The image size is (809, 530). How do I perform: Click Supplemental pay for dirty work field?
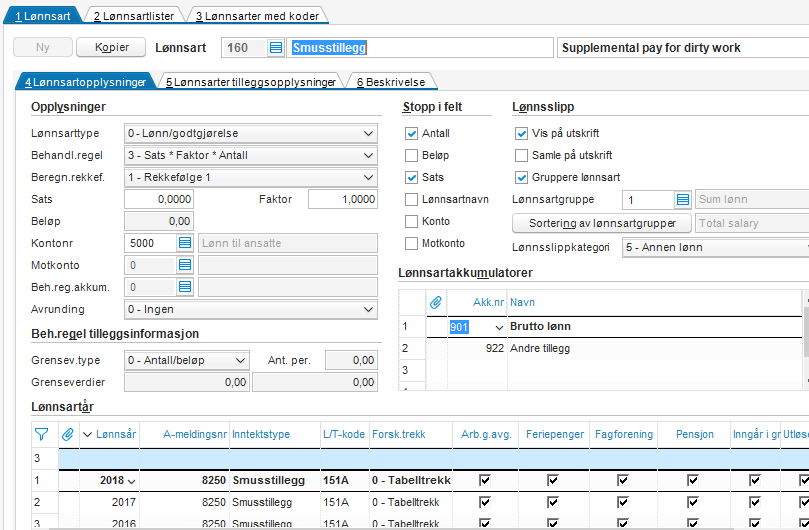point(683,47)
